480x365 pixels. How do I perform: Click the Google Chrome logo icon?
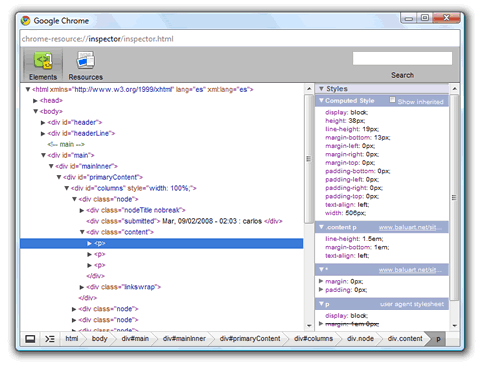click(x=25, y=21)
